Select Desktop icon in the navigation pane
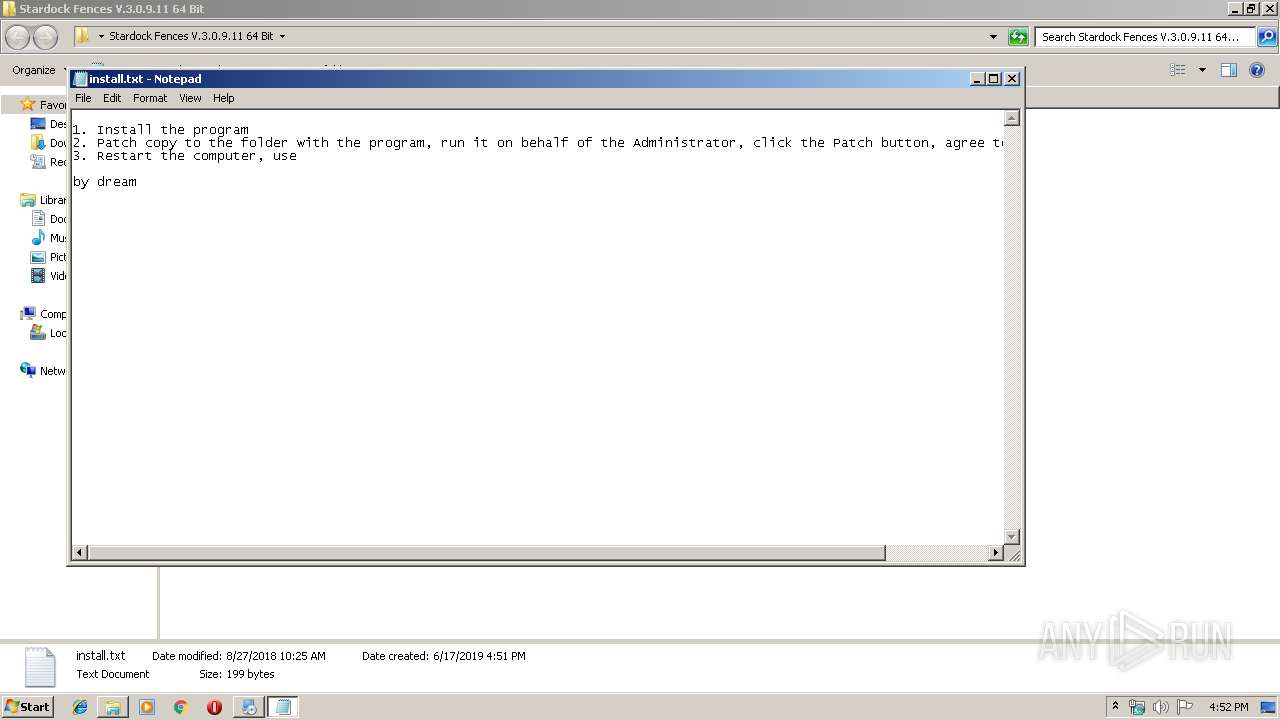Viewport: 1280px width, 720px height. click(x=38, y=124)
